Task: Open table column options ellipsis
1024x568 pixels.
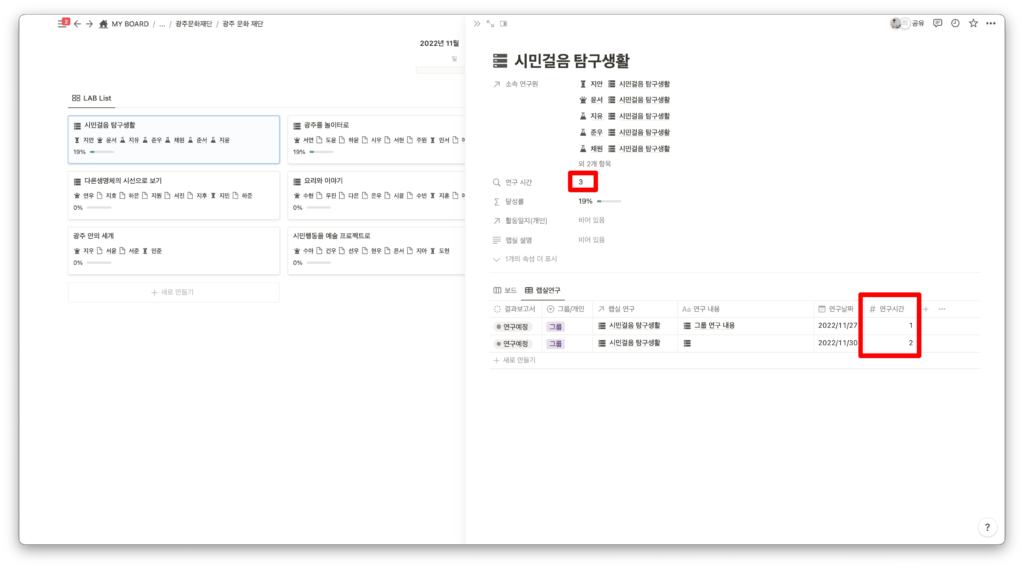Action: pyautogui.click(x=942, y=309)
